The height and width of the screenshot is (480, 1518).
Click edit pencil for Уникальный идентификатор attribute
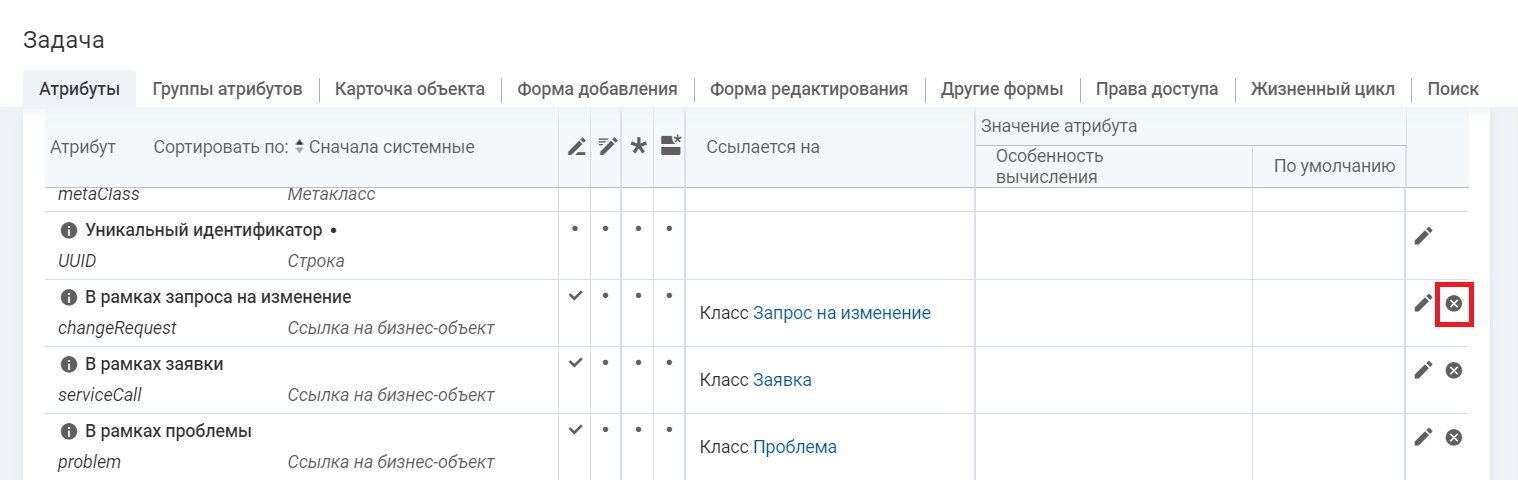1423,236
